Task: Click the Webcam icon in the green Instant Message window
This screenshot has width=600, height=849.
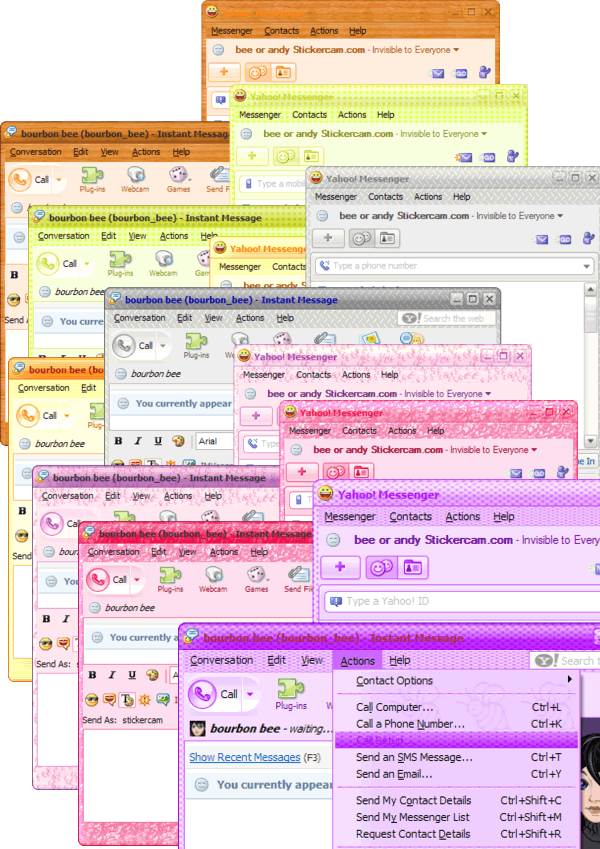Action: [x=163, y=263]
